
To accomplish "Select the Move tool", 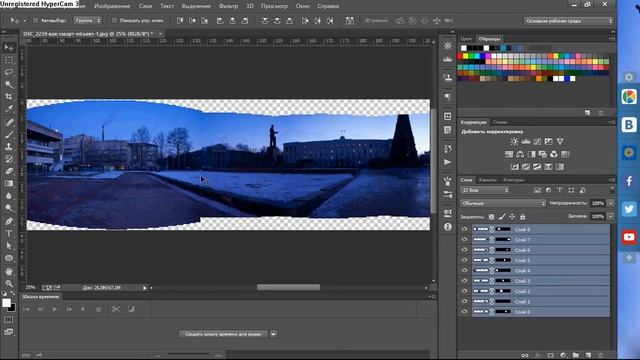I will tap(9, 48).
